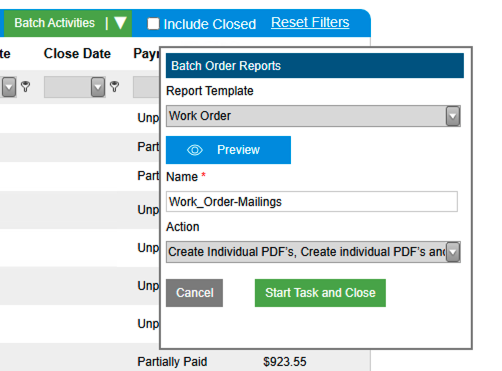Click the Batch Order Reports title bar

tap(315, 66)
